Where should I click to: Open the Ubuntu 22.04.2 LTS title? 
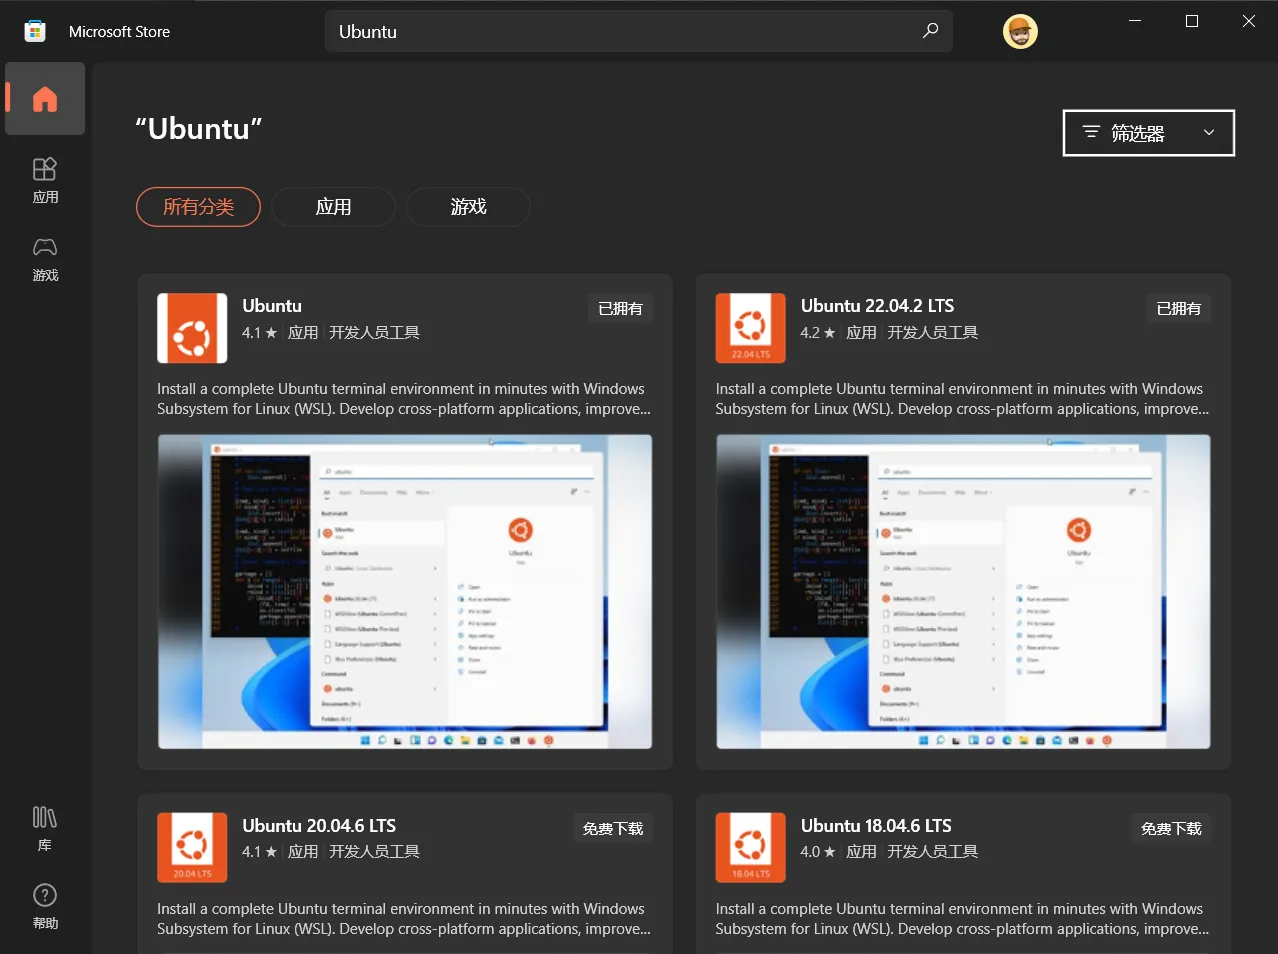click(x=877, y=306)
